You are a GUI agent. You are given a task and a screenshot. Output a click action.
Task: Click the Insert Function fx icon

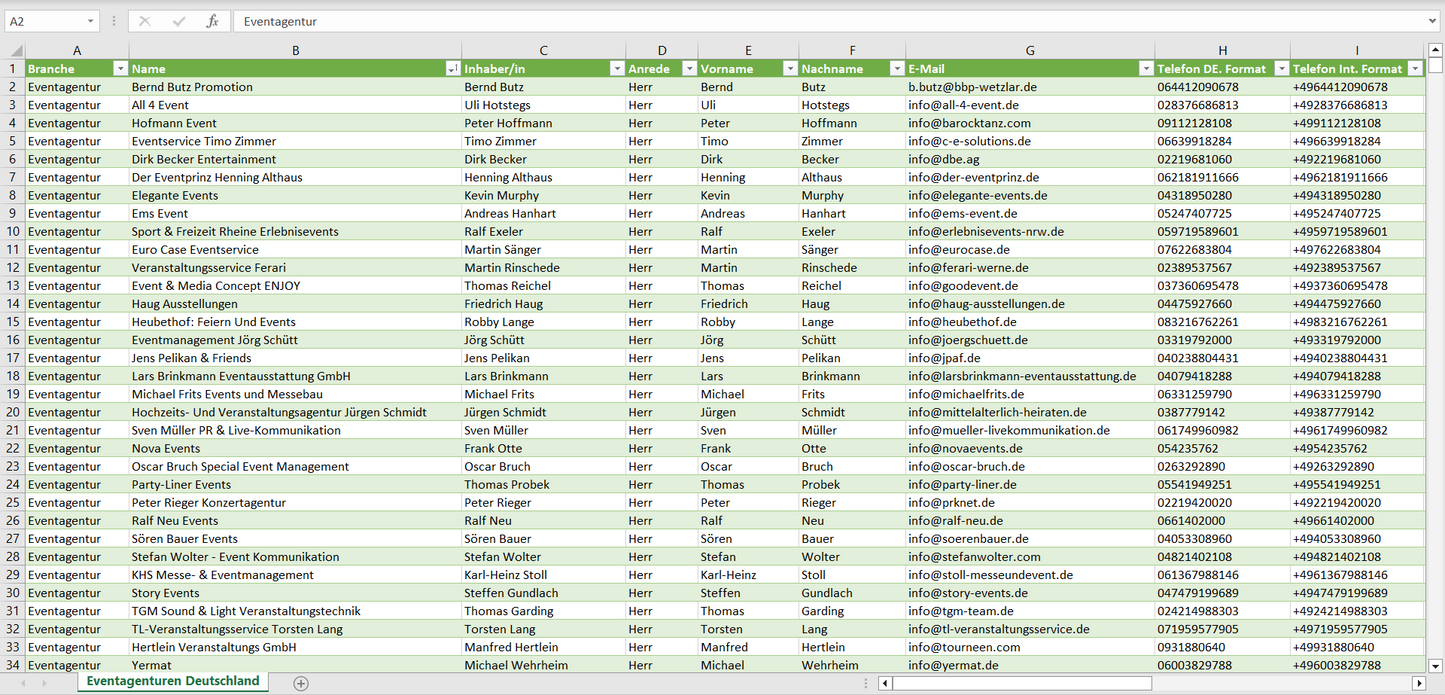point(212,21)
